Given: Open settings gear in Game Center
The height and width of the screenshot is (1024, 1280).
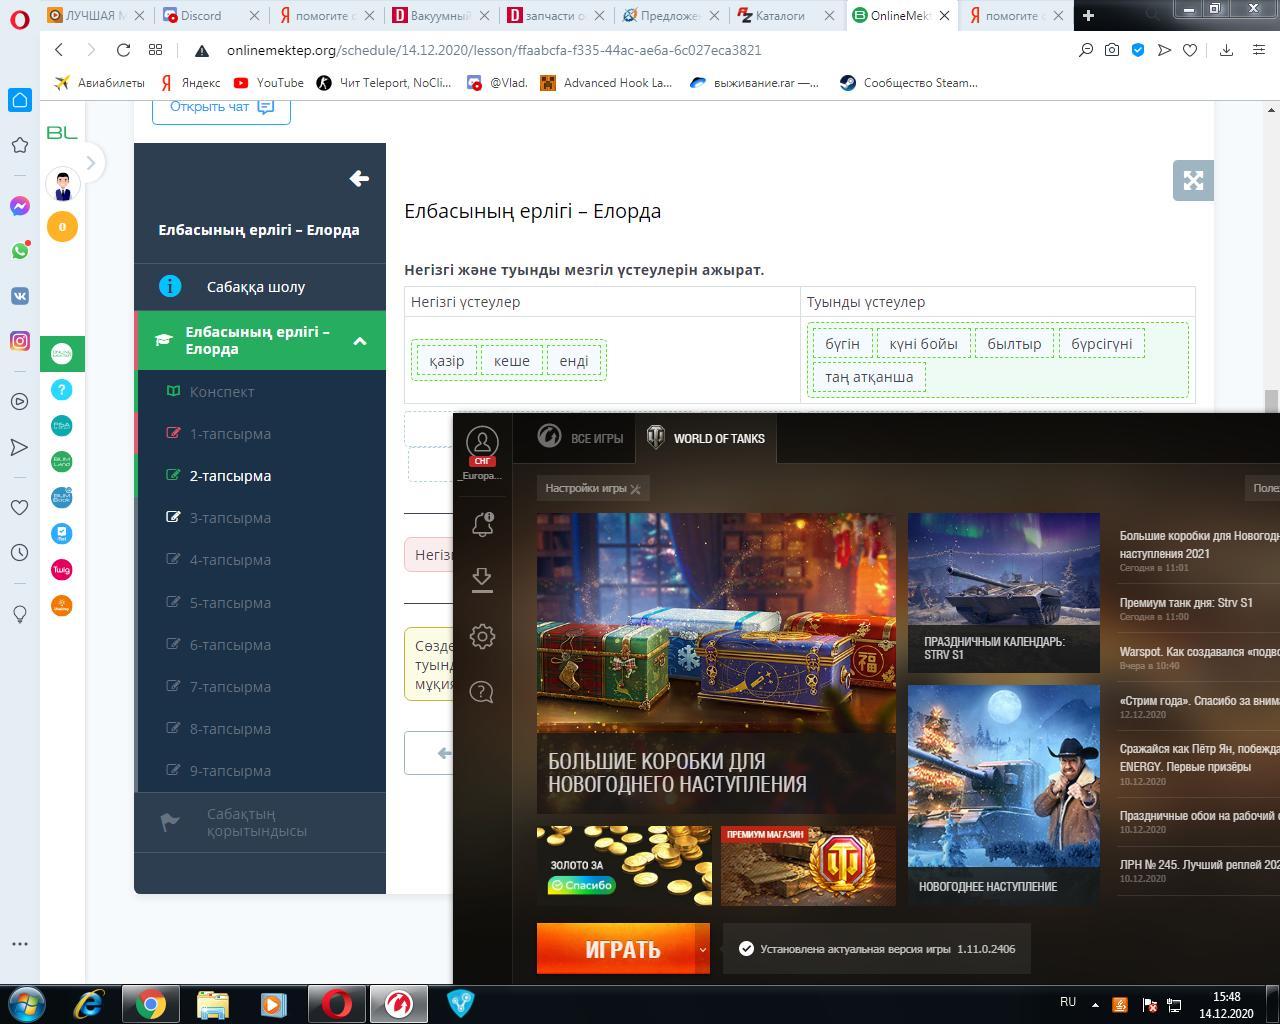Looking at the screenshot, I should click(x=482, y=636).
